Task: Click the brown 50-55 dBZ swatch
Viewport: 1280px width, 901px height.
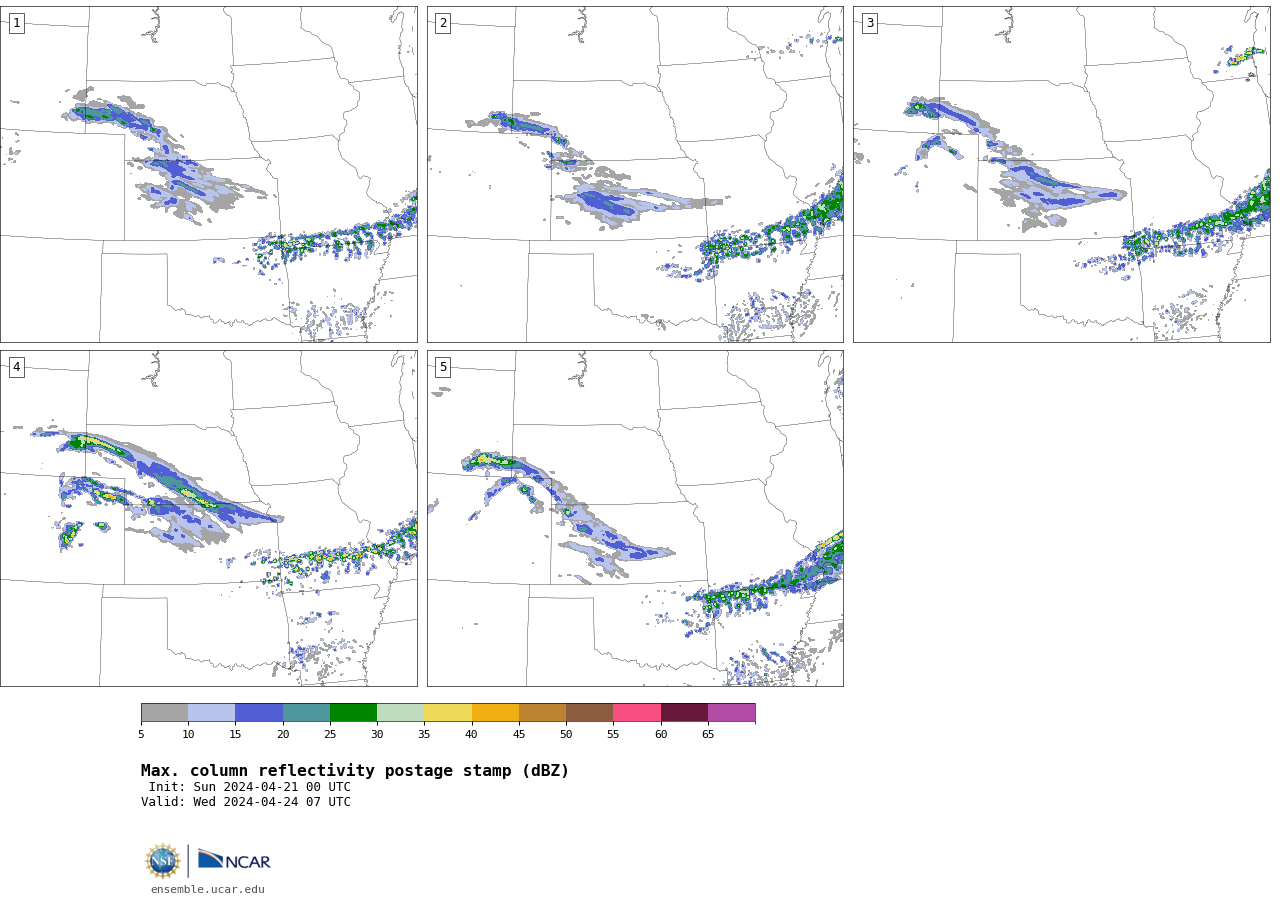Action: (589, 713)
